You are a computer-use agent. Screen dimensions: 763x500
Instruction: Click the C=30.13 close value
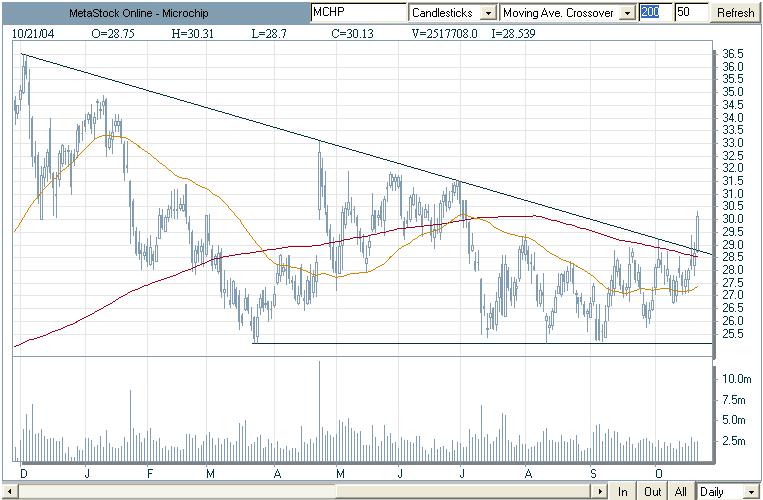(x=351, y=34)
